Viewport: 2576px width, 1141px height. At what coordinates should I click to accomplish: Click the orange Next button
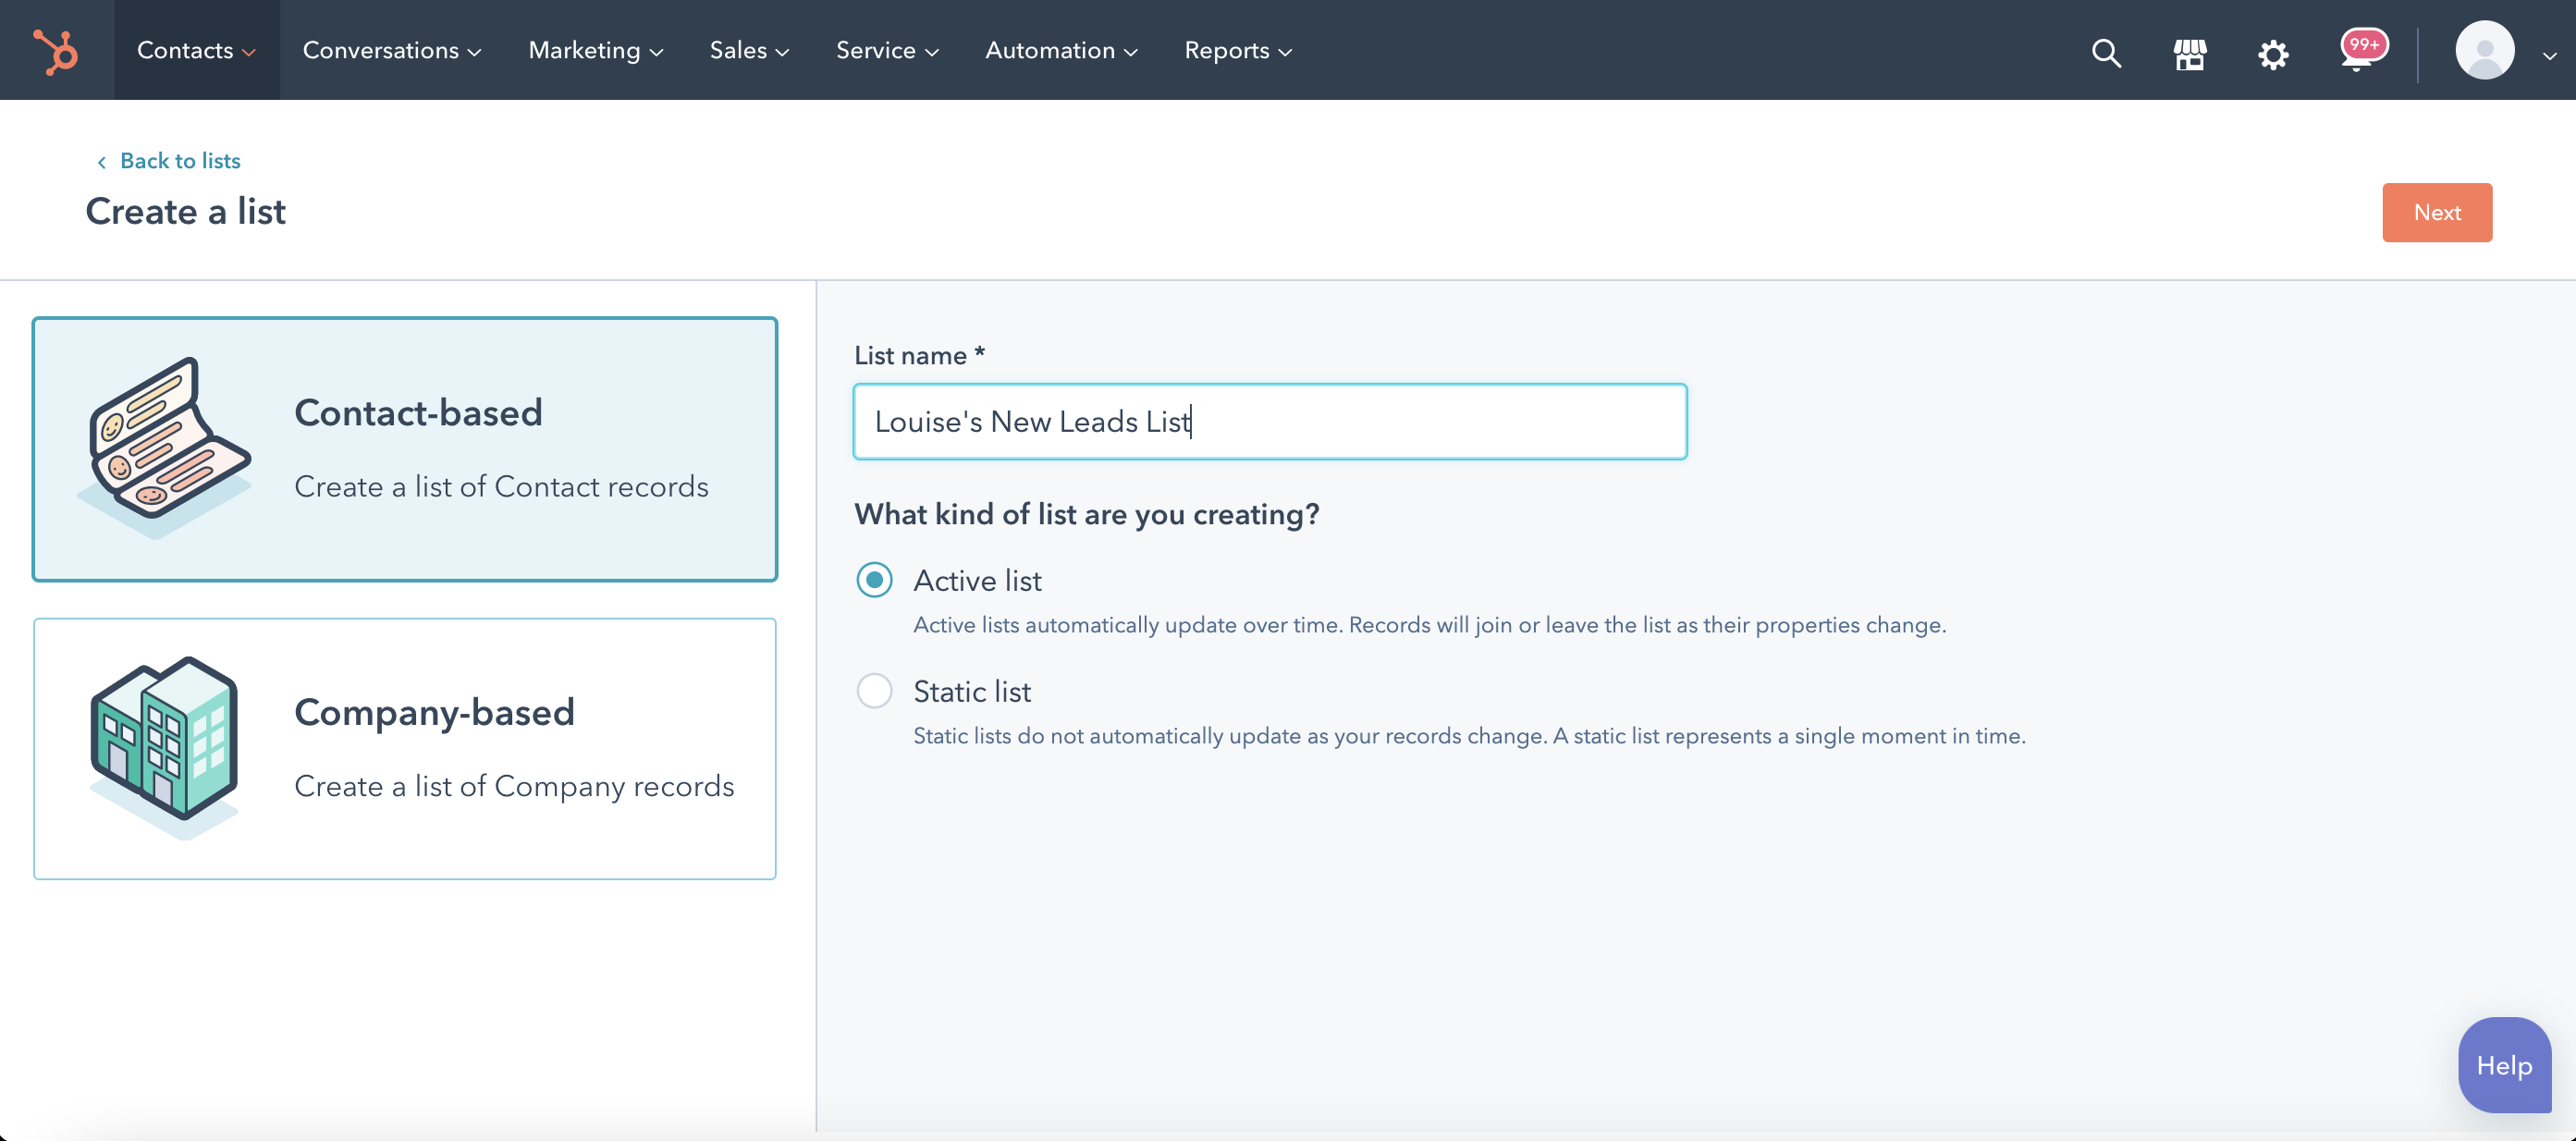point(2436,212)
